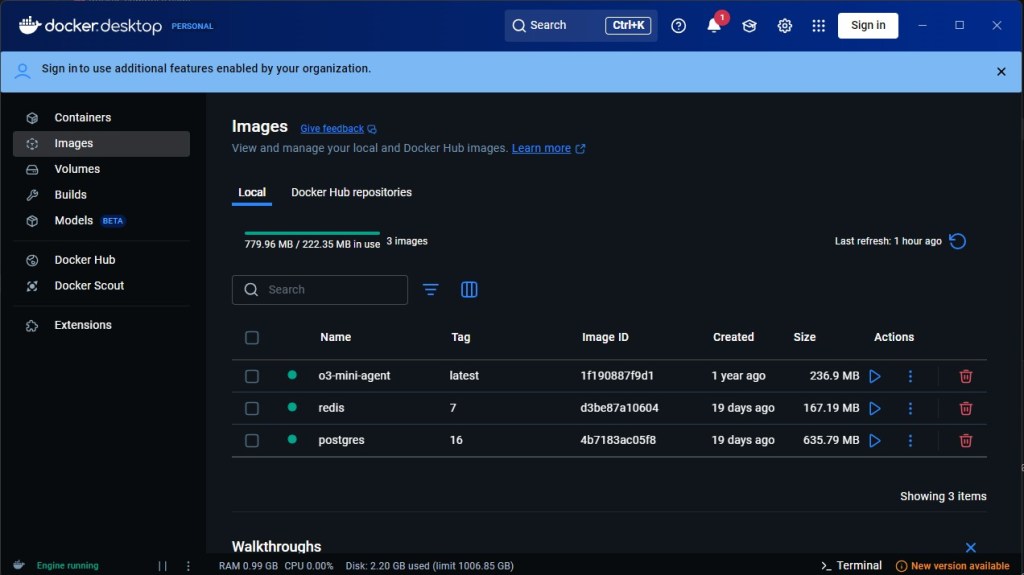
Task: Click the top Search bar with Ctrl+K
Action: pos(581,25)
